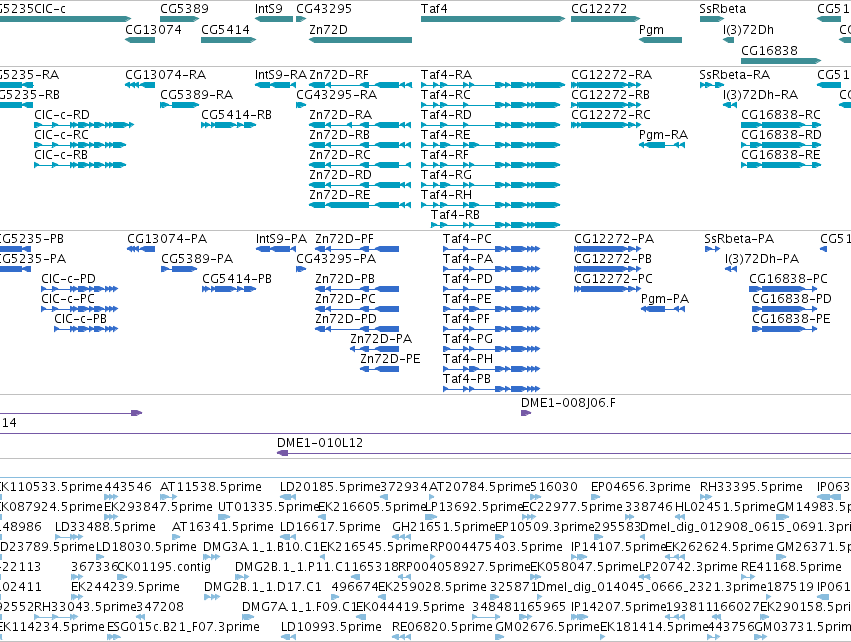
Task: Open transcript Zn72D-RF
Action: point(360,85)
